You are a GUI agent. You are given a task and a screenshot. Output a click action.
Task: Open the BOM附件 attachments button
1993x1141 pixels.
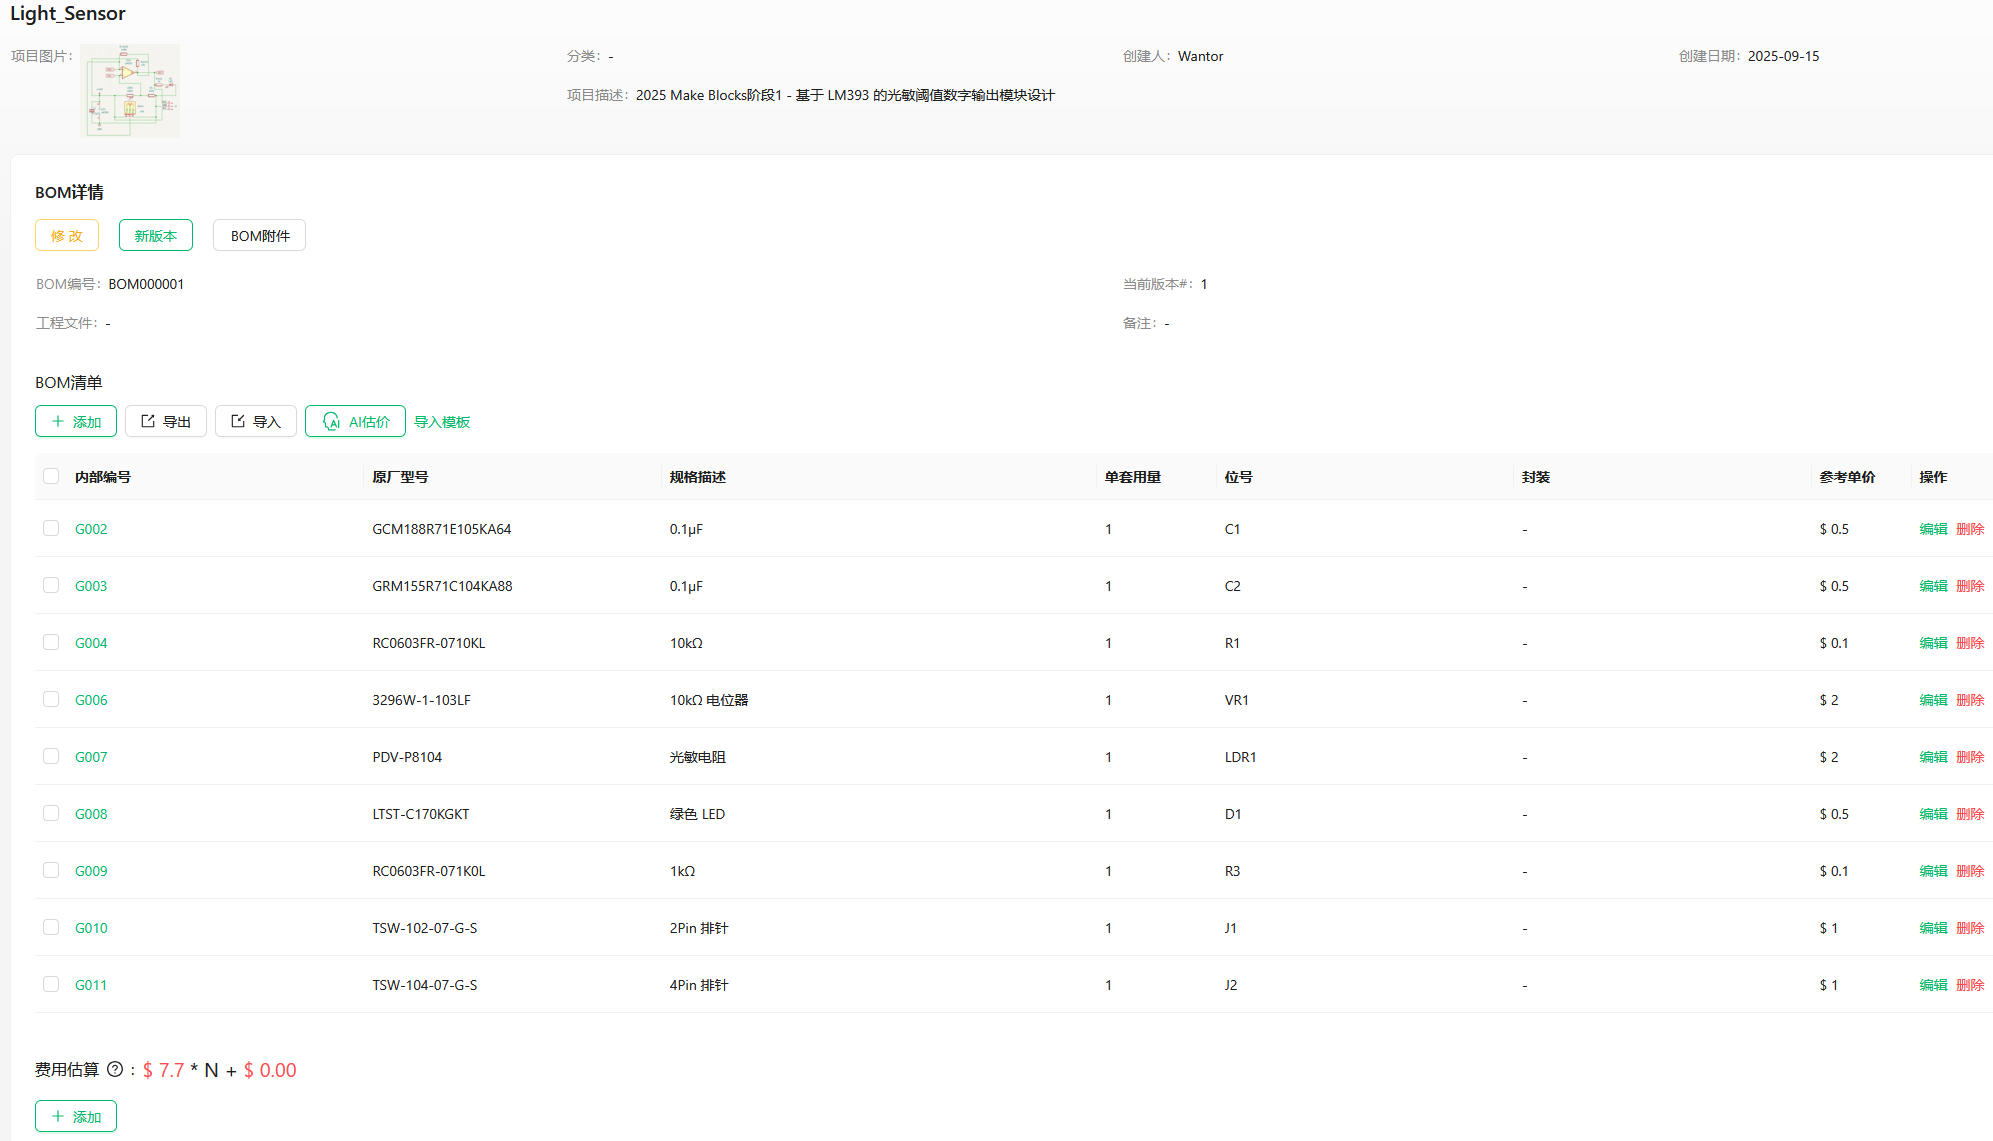260,236
